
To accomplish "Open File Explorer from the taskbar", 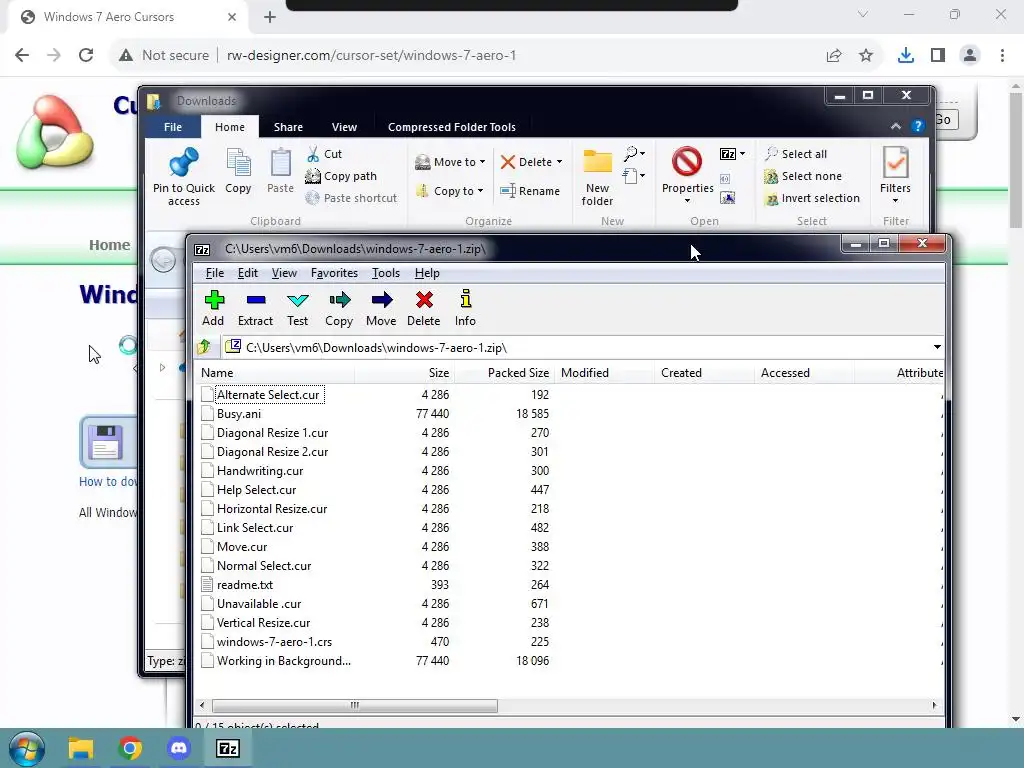I will pyautogui.click(x=81, y=748).
